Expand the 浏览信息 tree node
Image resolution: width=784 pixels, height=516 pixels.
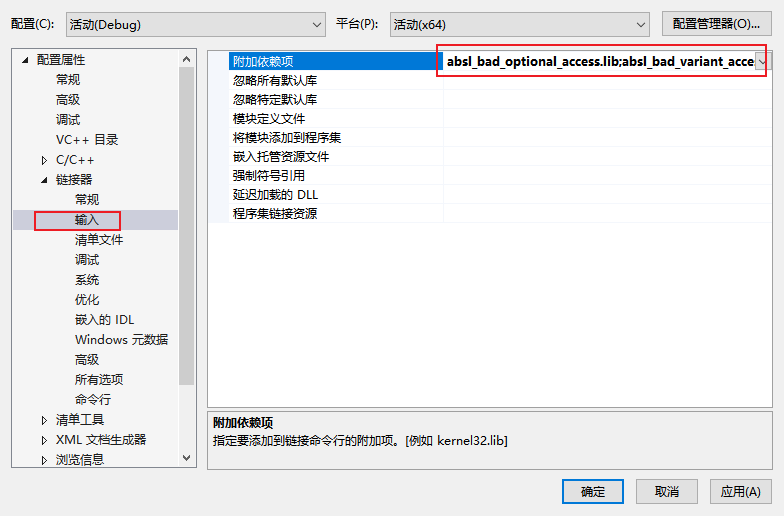[x=44, y=460]
